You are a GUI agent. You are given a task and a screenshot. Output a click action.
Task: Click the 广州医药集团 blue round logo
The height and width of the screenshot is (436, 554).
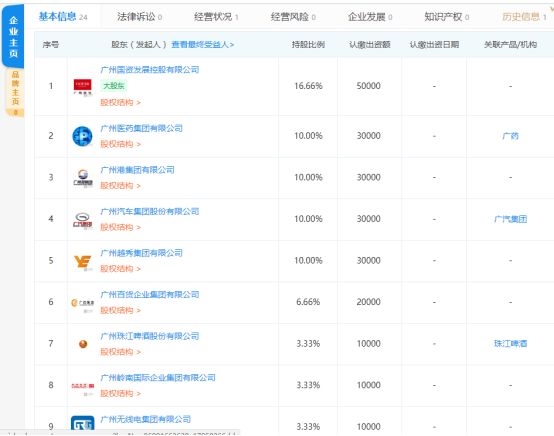pyautogui.click(x=82, y=136)
